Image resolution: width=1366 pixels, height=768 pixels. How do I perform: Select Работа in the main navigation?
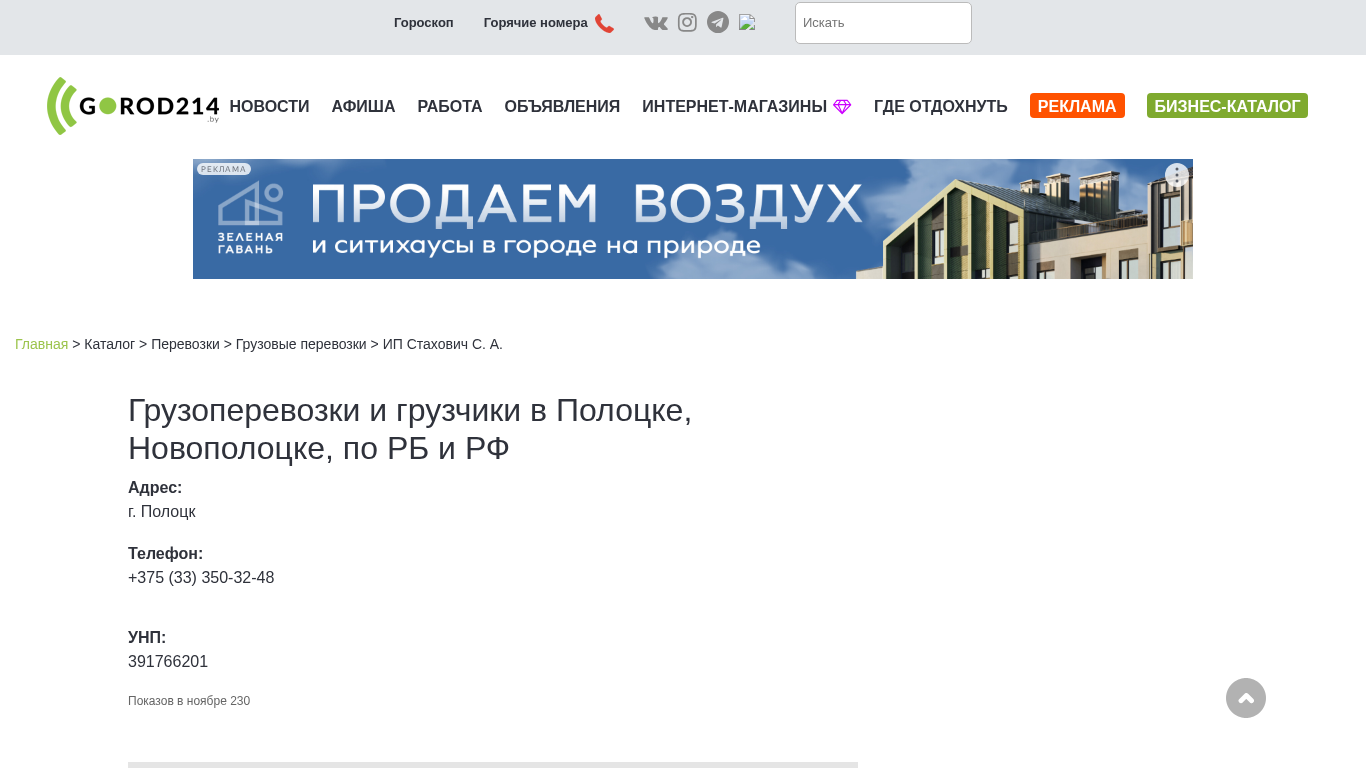coord(450,106)
